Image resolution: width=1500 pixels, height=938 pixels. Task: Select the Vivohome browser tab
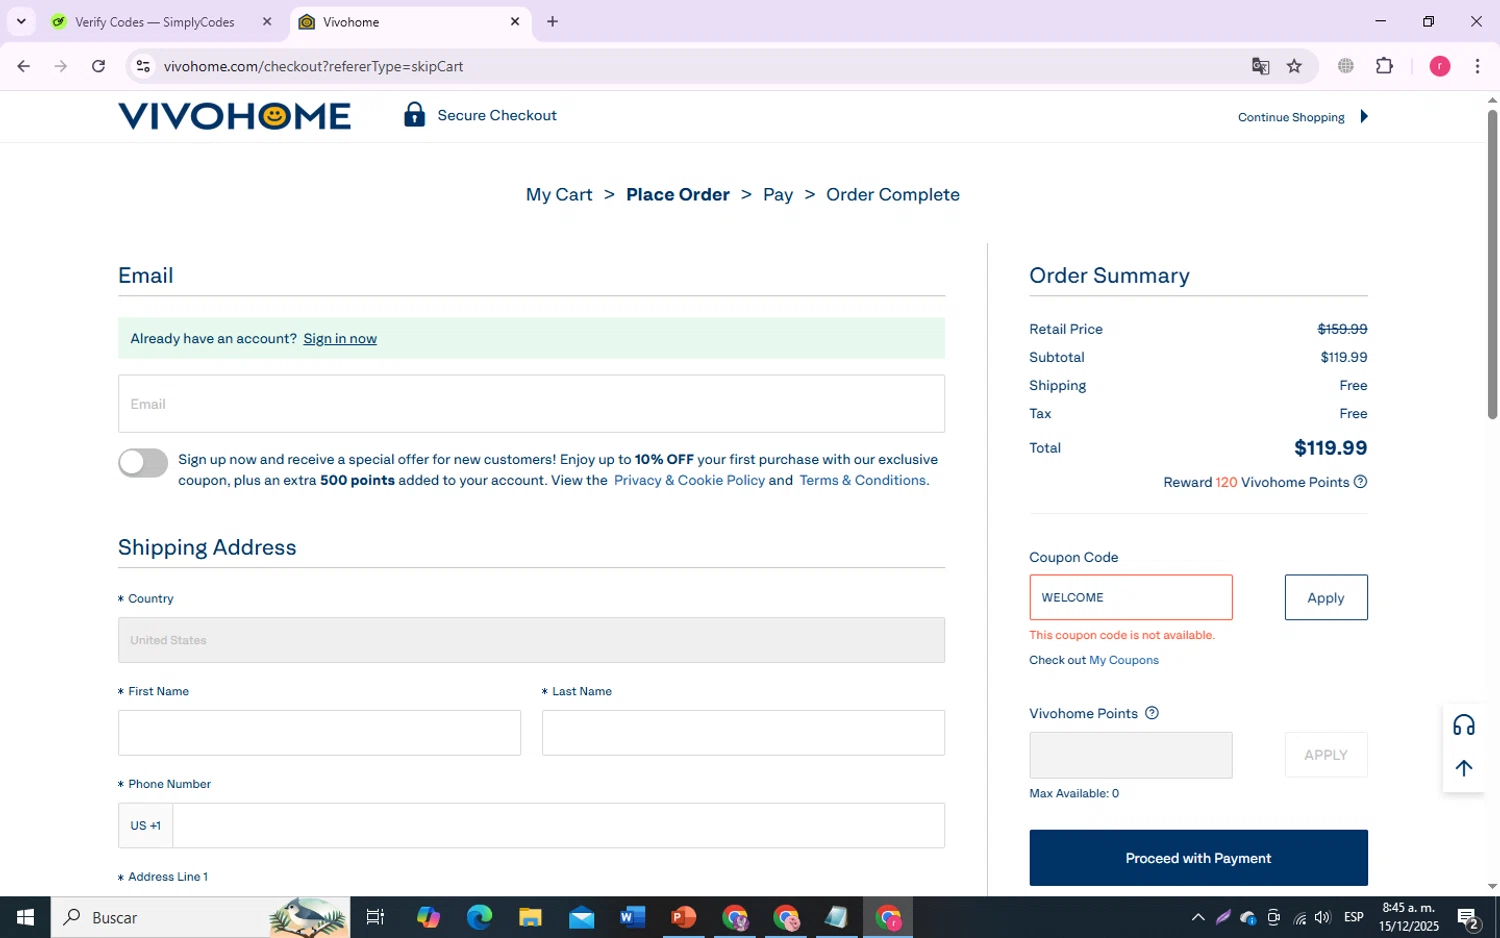[411, 21]
